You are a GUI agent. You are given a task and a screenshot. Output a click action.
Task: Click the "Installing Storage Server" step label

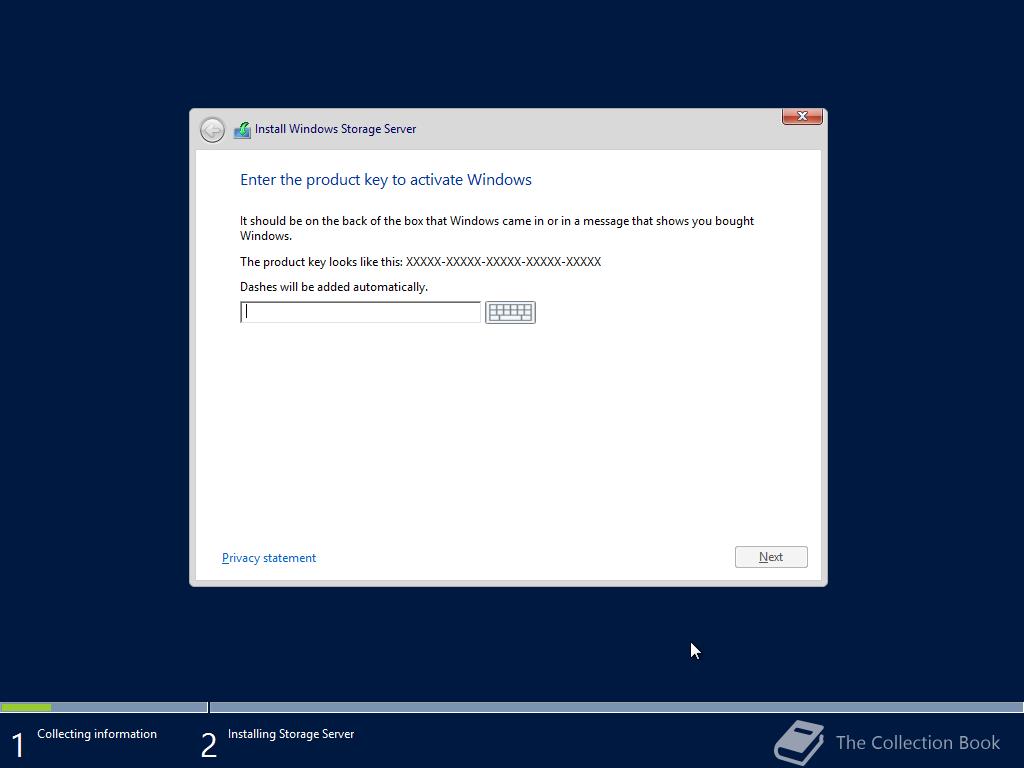(291, 734)
